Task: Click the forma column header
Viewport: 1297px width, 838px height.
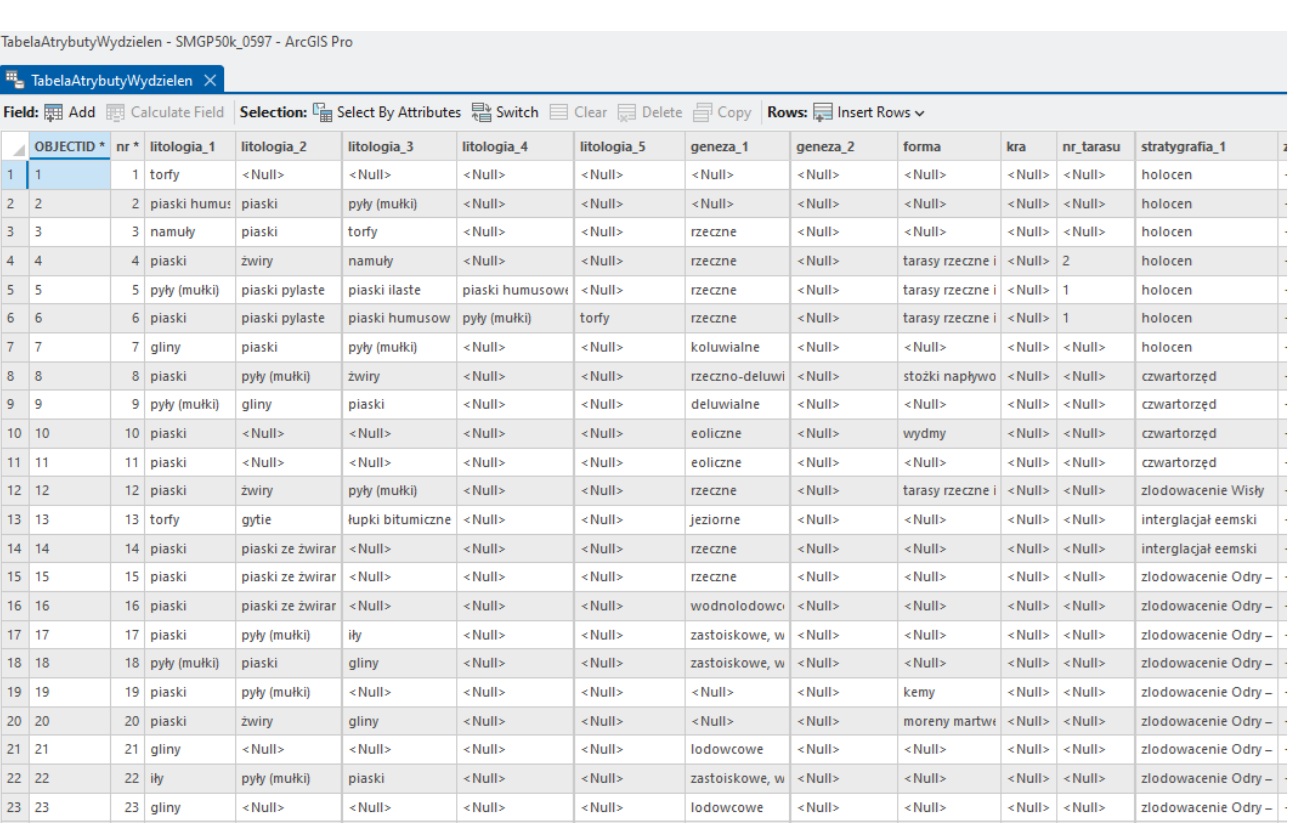Action: 950,146
